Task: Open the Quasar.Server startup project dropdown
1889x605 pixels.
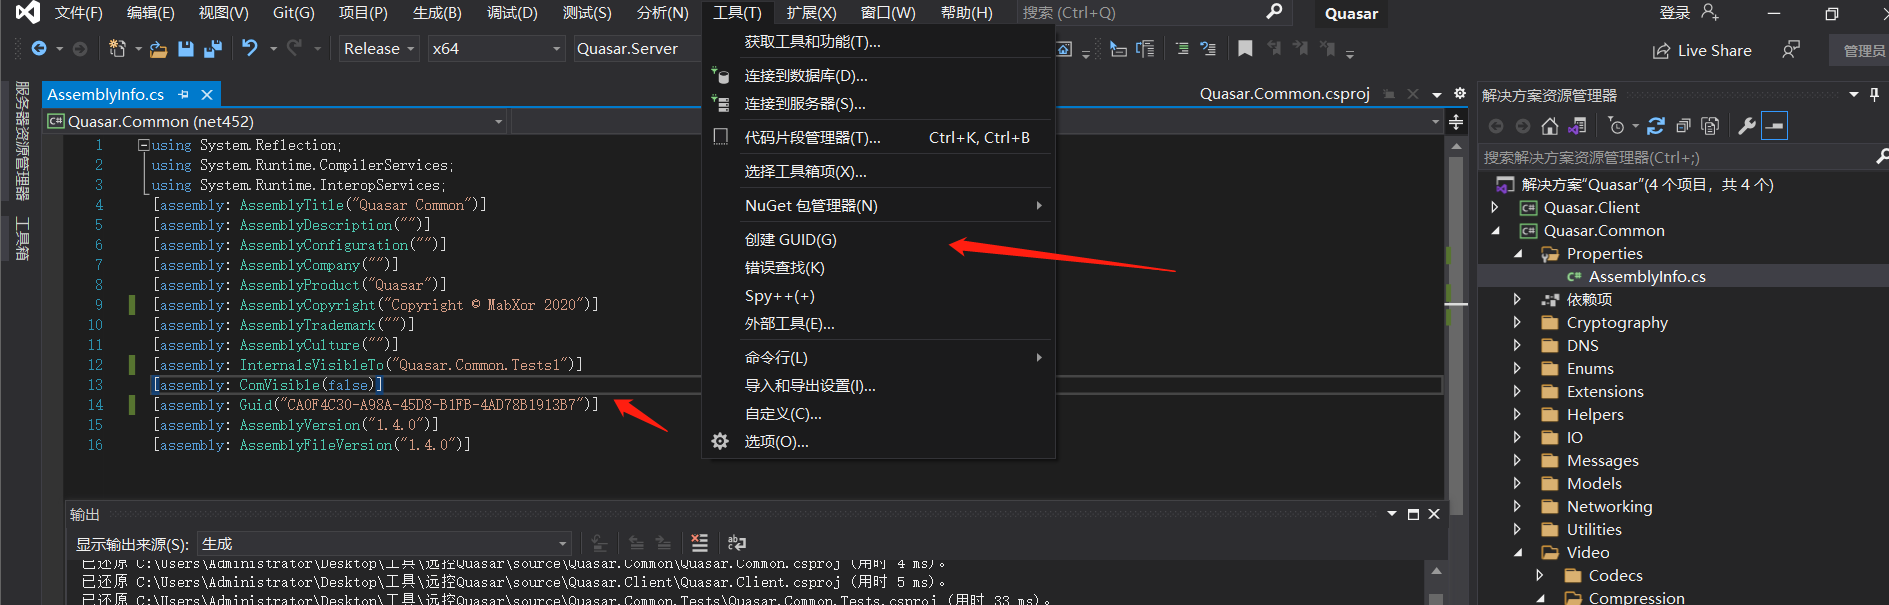Action: (x=638, y=48)
